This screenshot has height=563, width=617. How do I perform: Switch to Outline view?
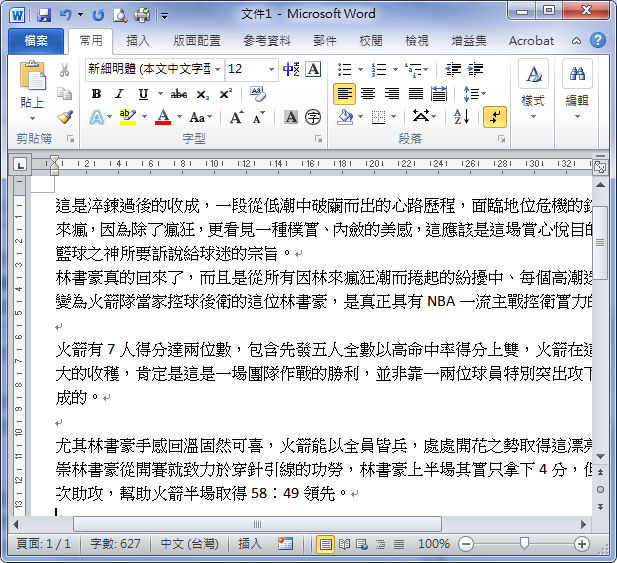click(380, 544)
